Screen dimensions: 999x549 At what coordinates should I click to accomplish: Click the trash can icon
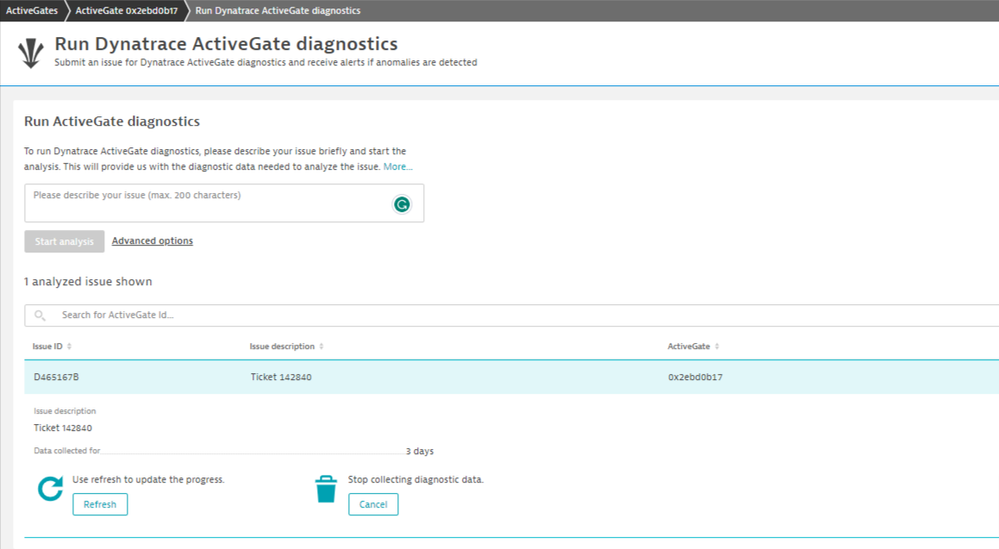coord(326,489)
